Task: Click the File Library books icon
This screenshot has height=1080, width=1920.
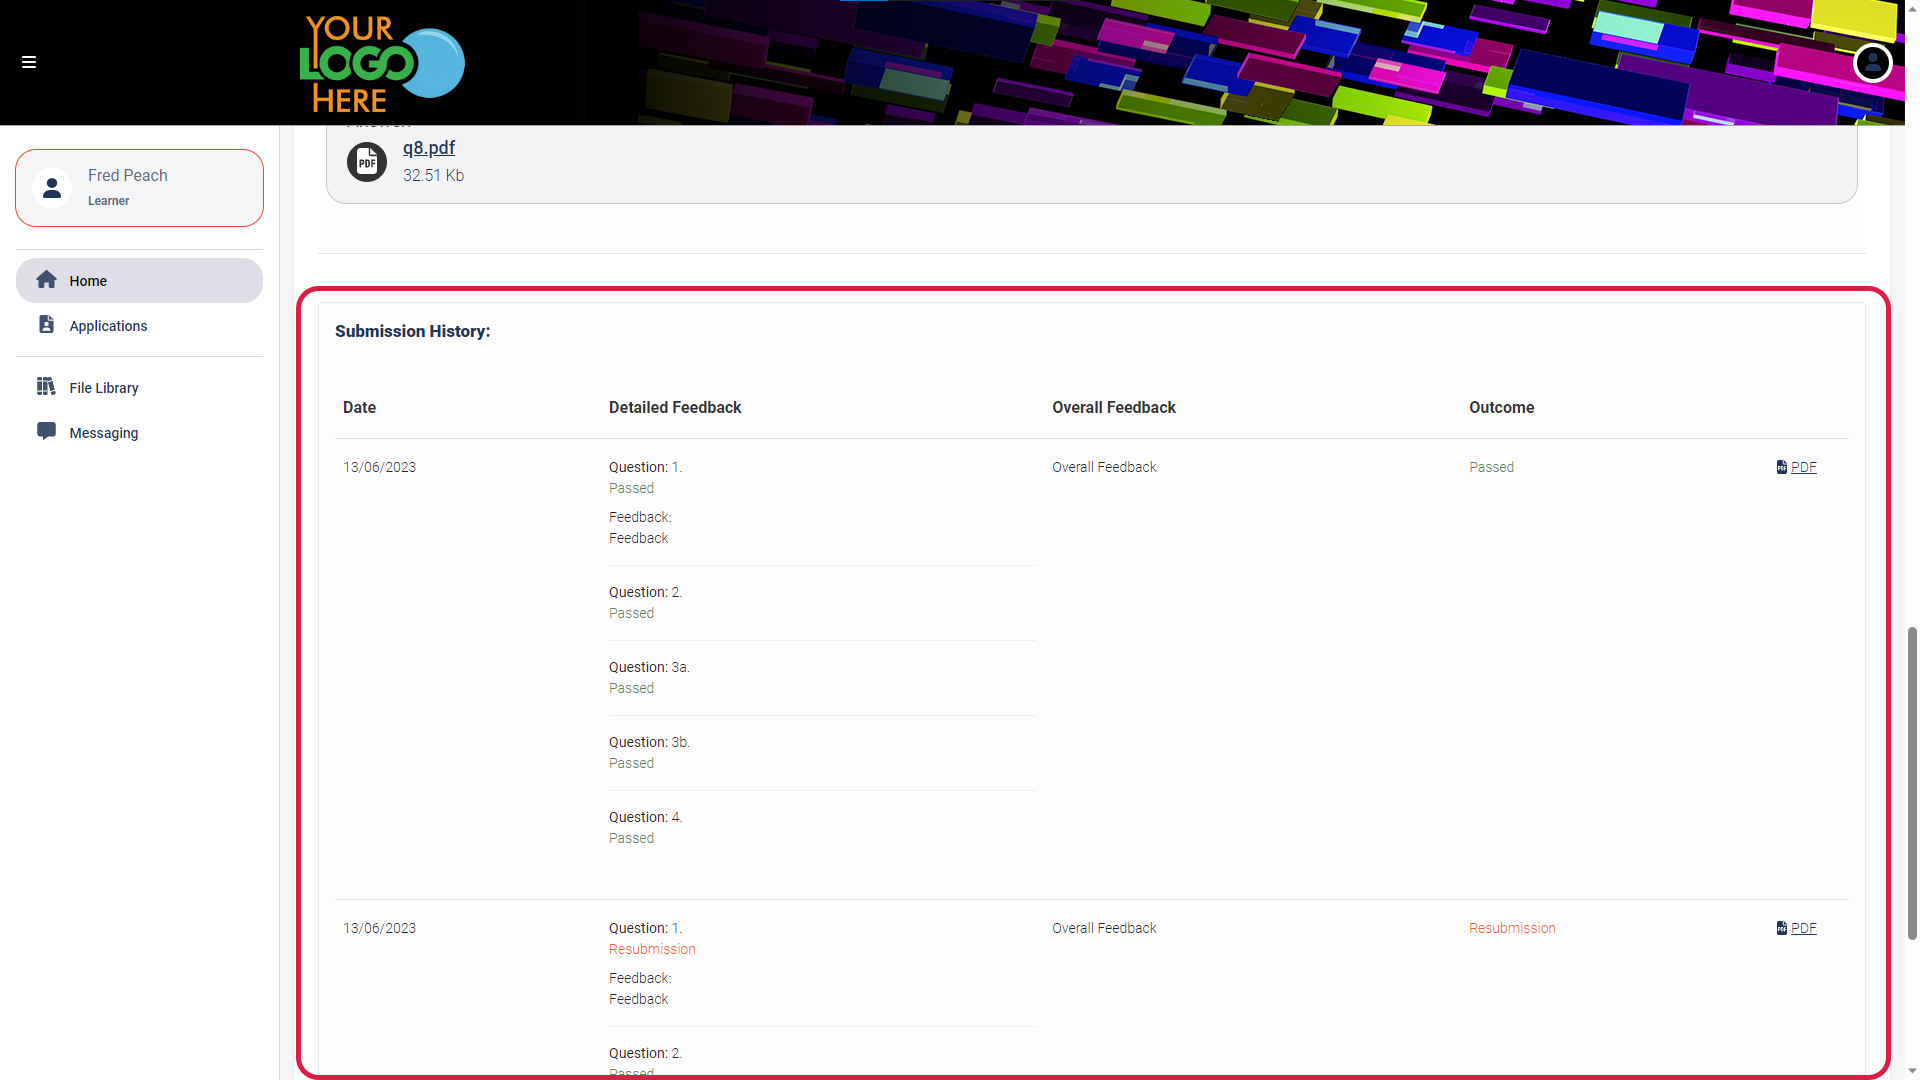Action: pos(46,387)
